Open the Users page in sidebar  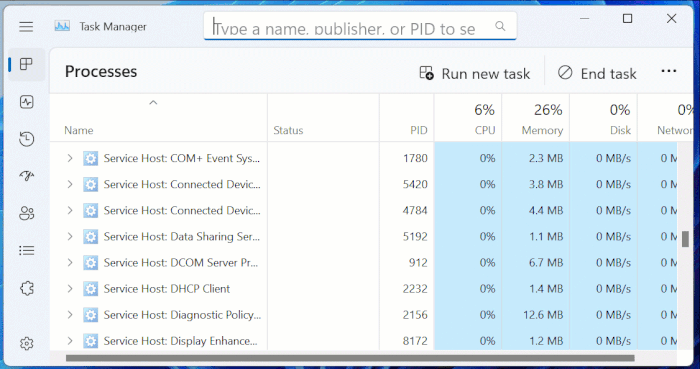tap(26, 213)
